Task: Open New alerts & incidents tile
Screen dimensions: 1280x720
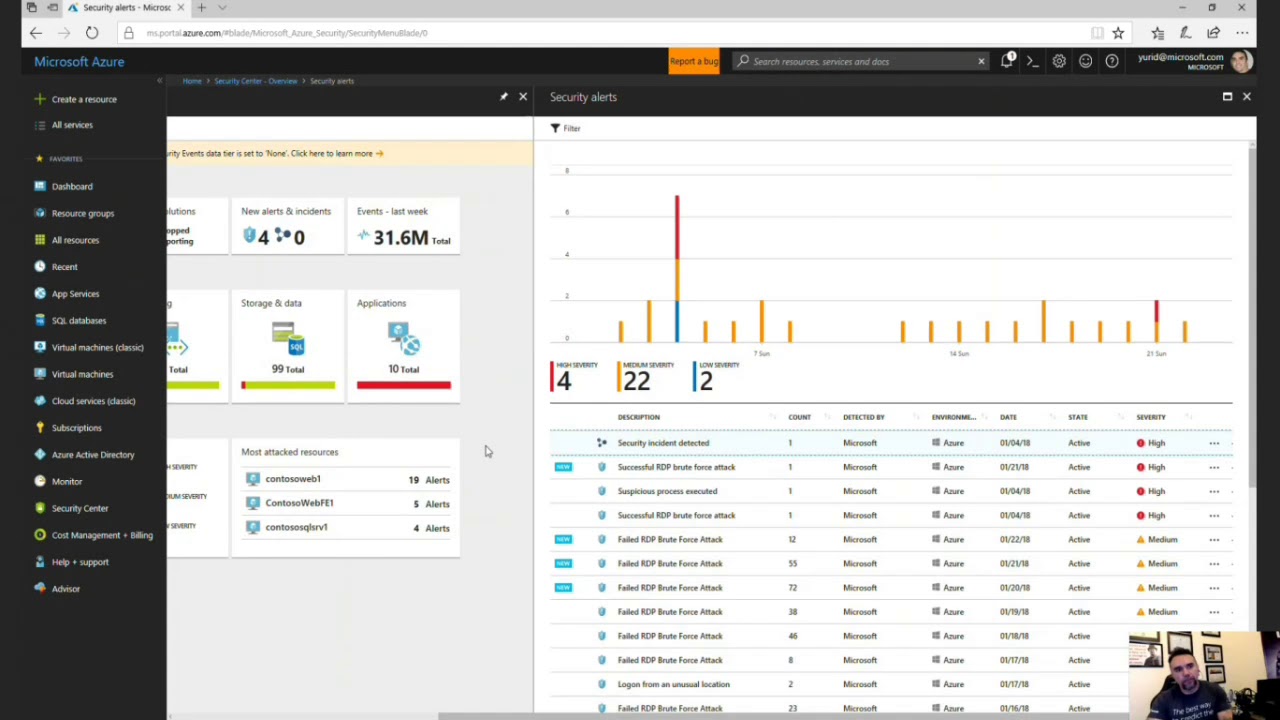Action: 287,226
